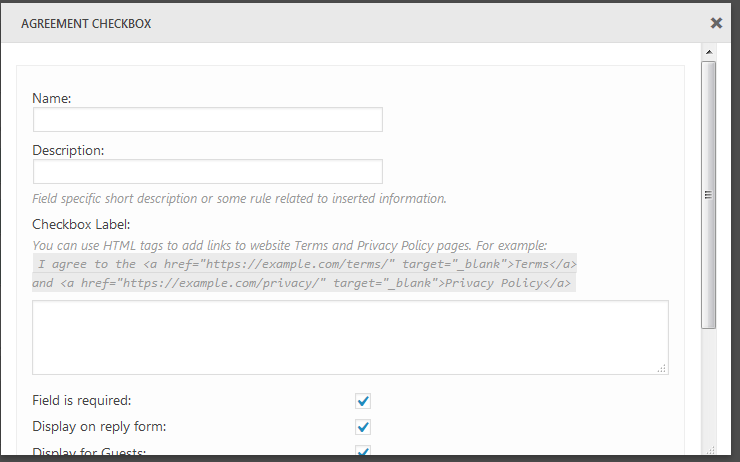
Task: Click the vertical scrollbar thumb
Action: click(709, 195)
